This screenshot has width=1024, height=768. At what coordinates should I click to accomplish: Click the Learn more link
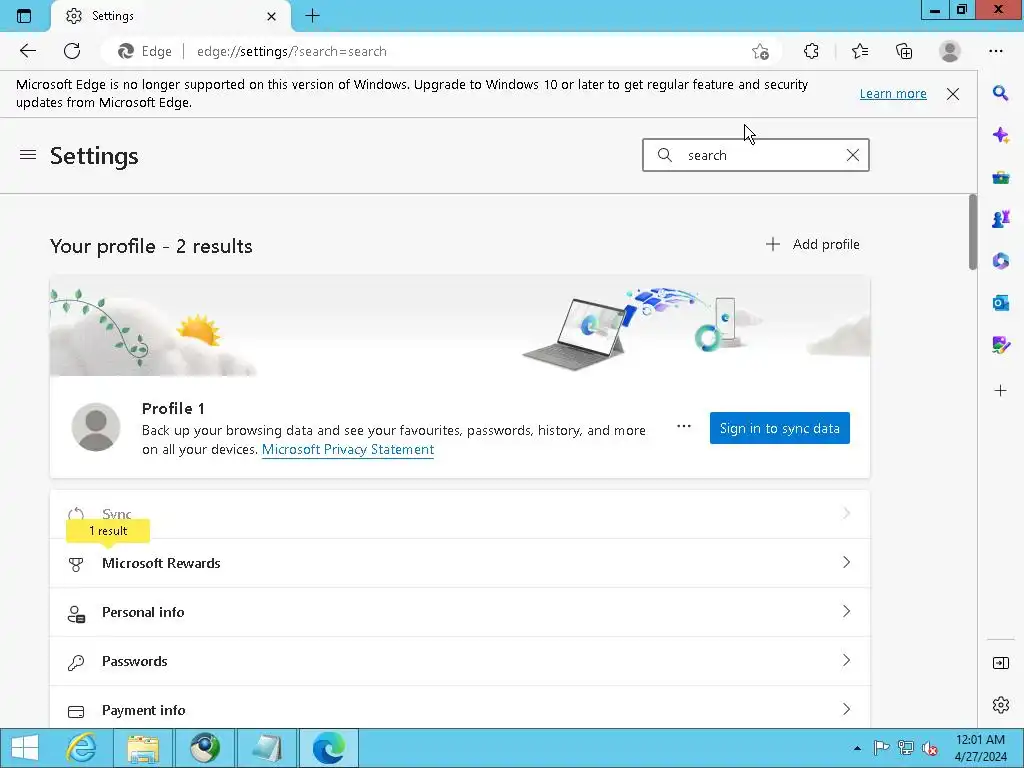tap(893, 93)
